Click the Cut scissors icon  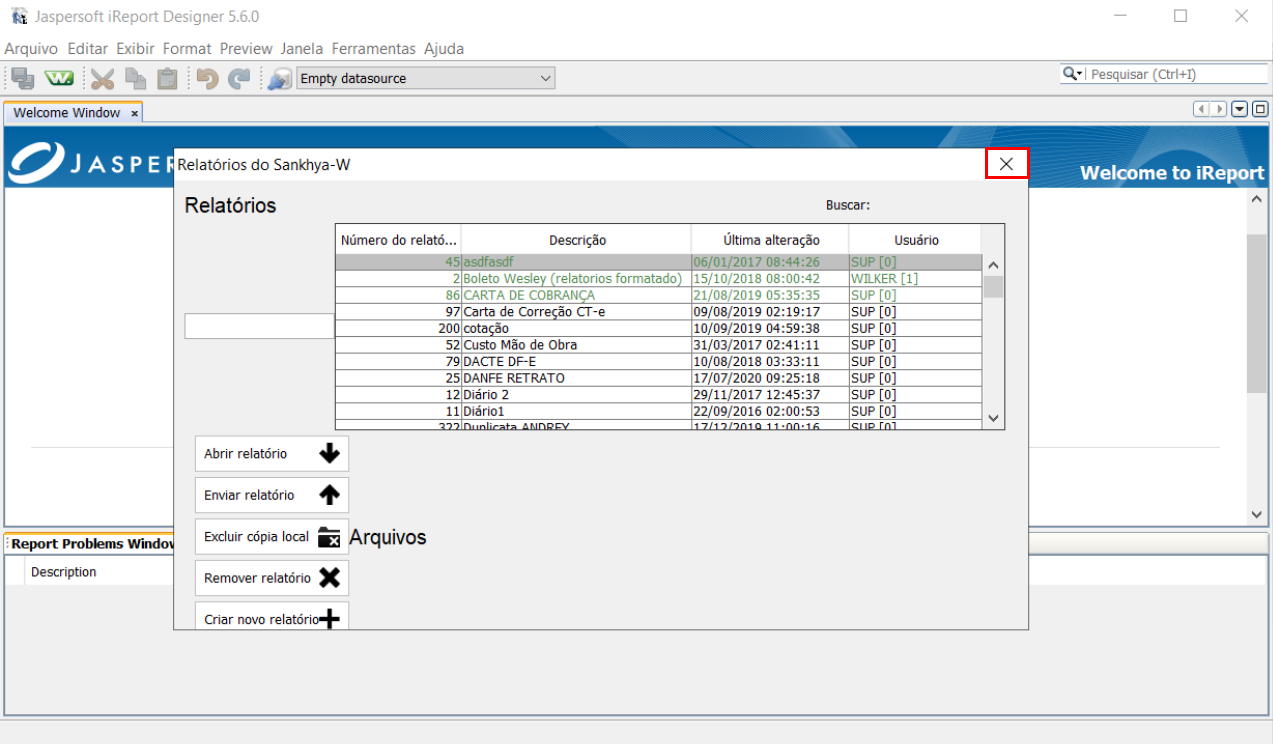pos(102,78)
